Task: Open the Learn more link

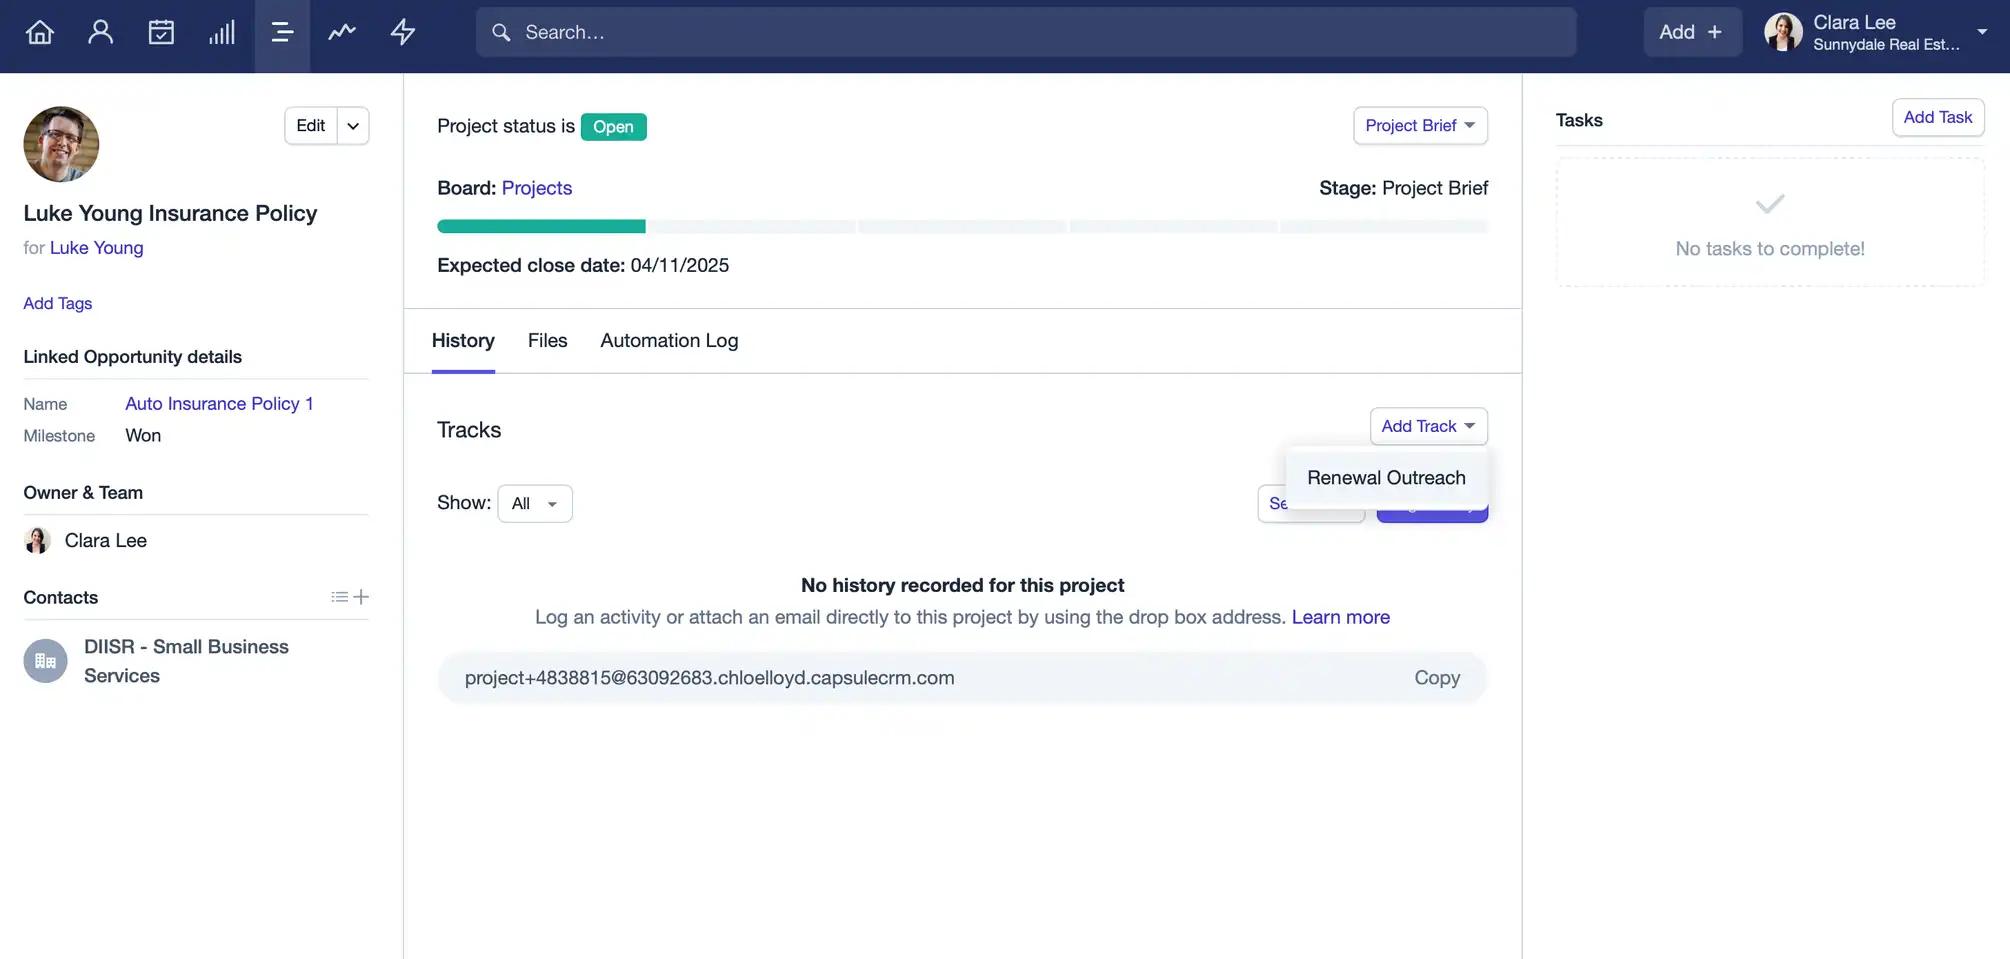Action: click(1340, 617)
